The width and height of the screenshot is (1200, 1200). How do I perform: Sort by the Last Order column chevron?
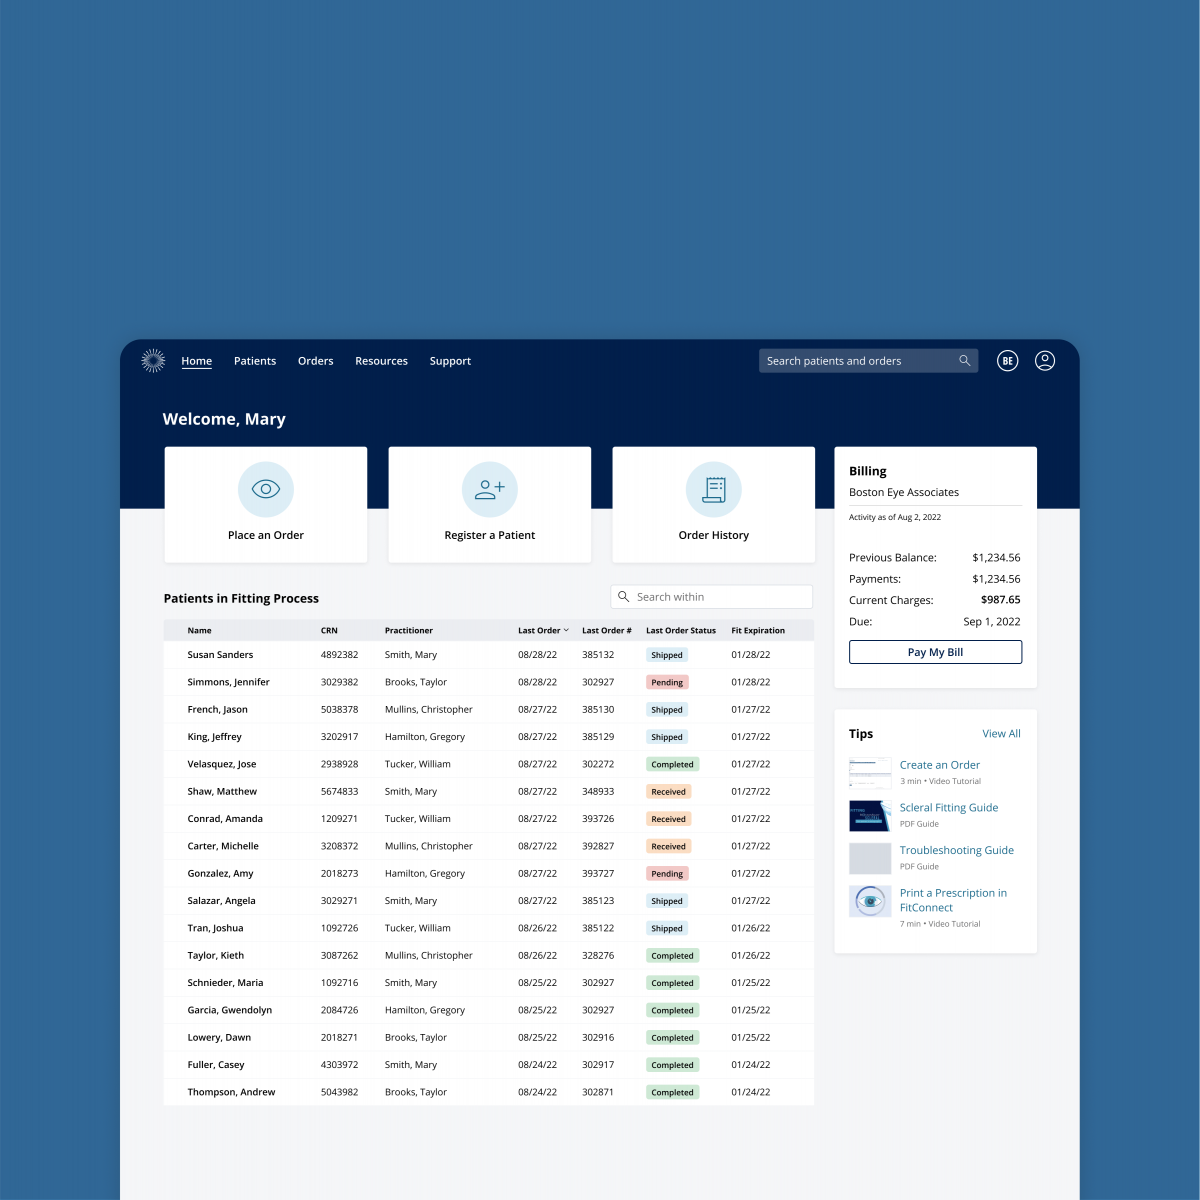point(565,630)
